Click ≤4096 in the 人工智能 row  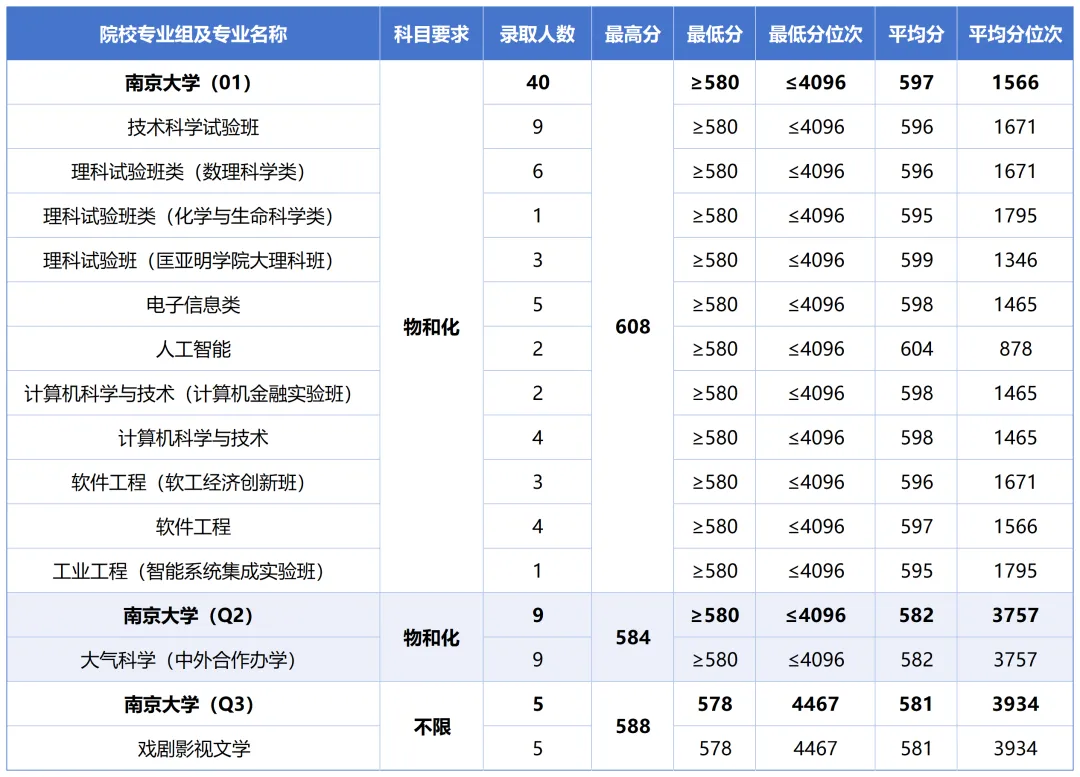[x=816, y=349]
